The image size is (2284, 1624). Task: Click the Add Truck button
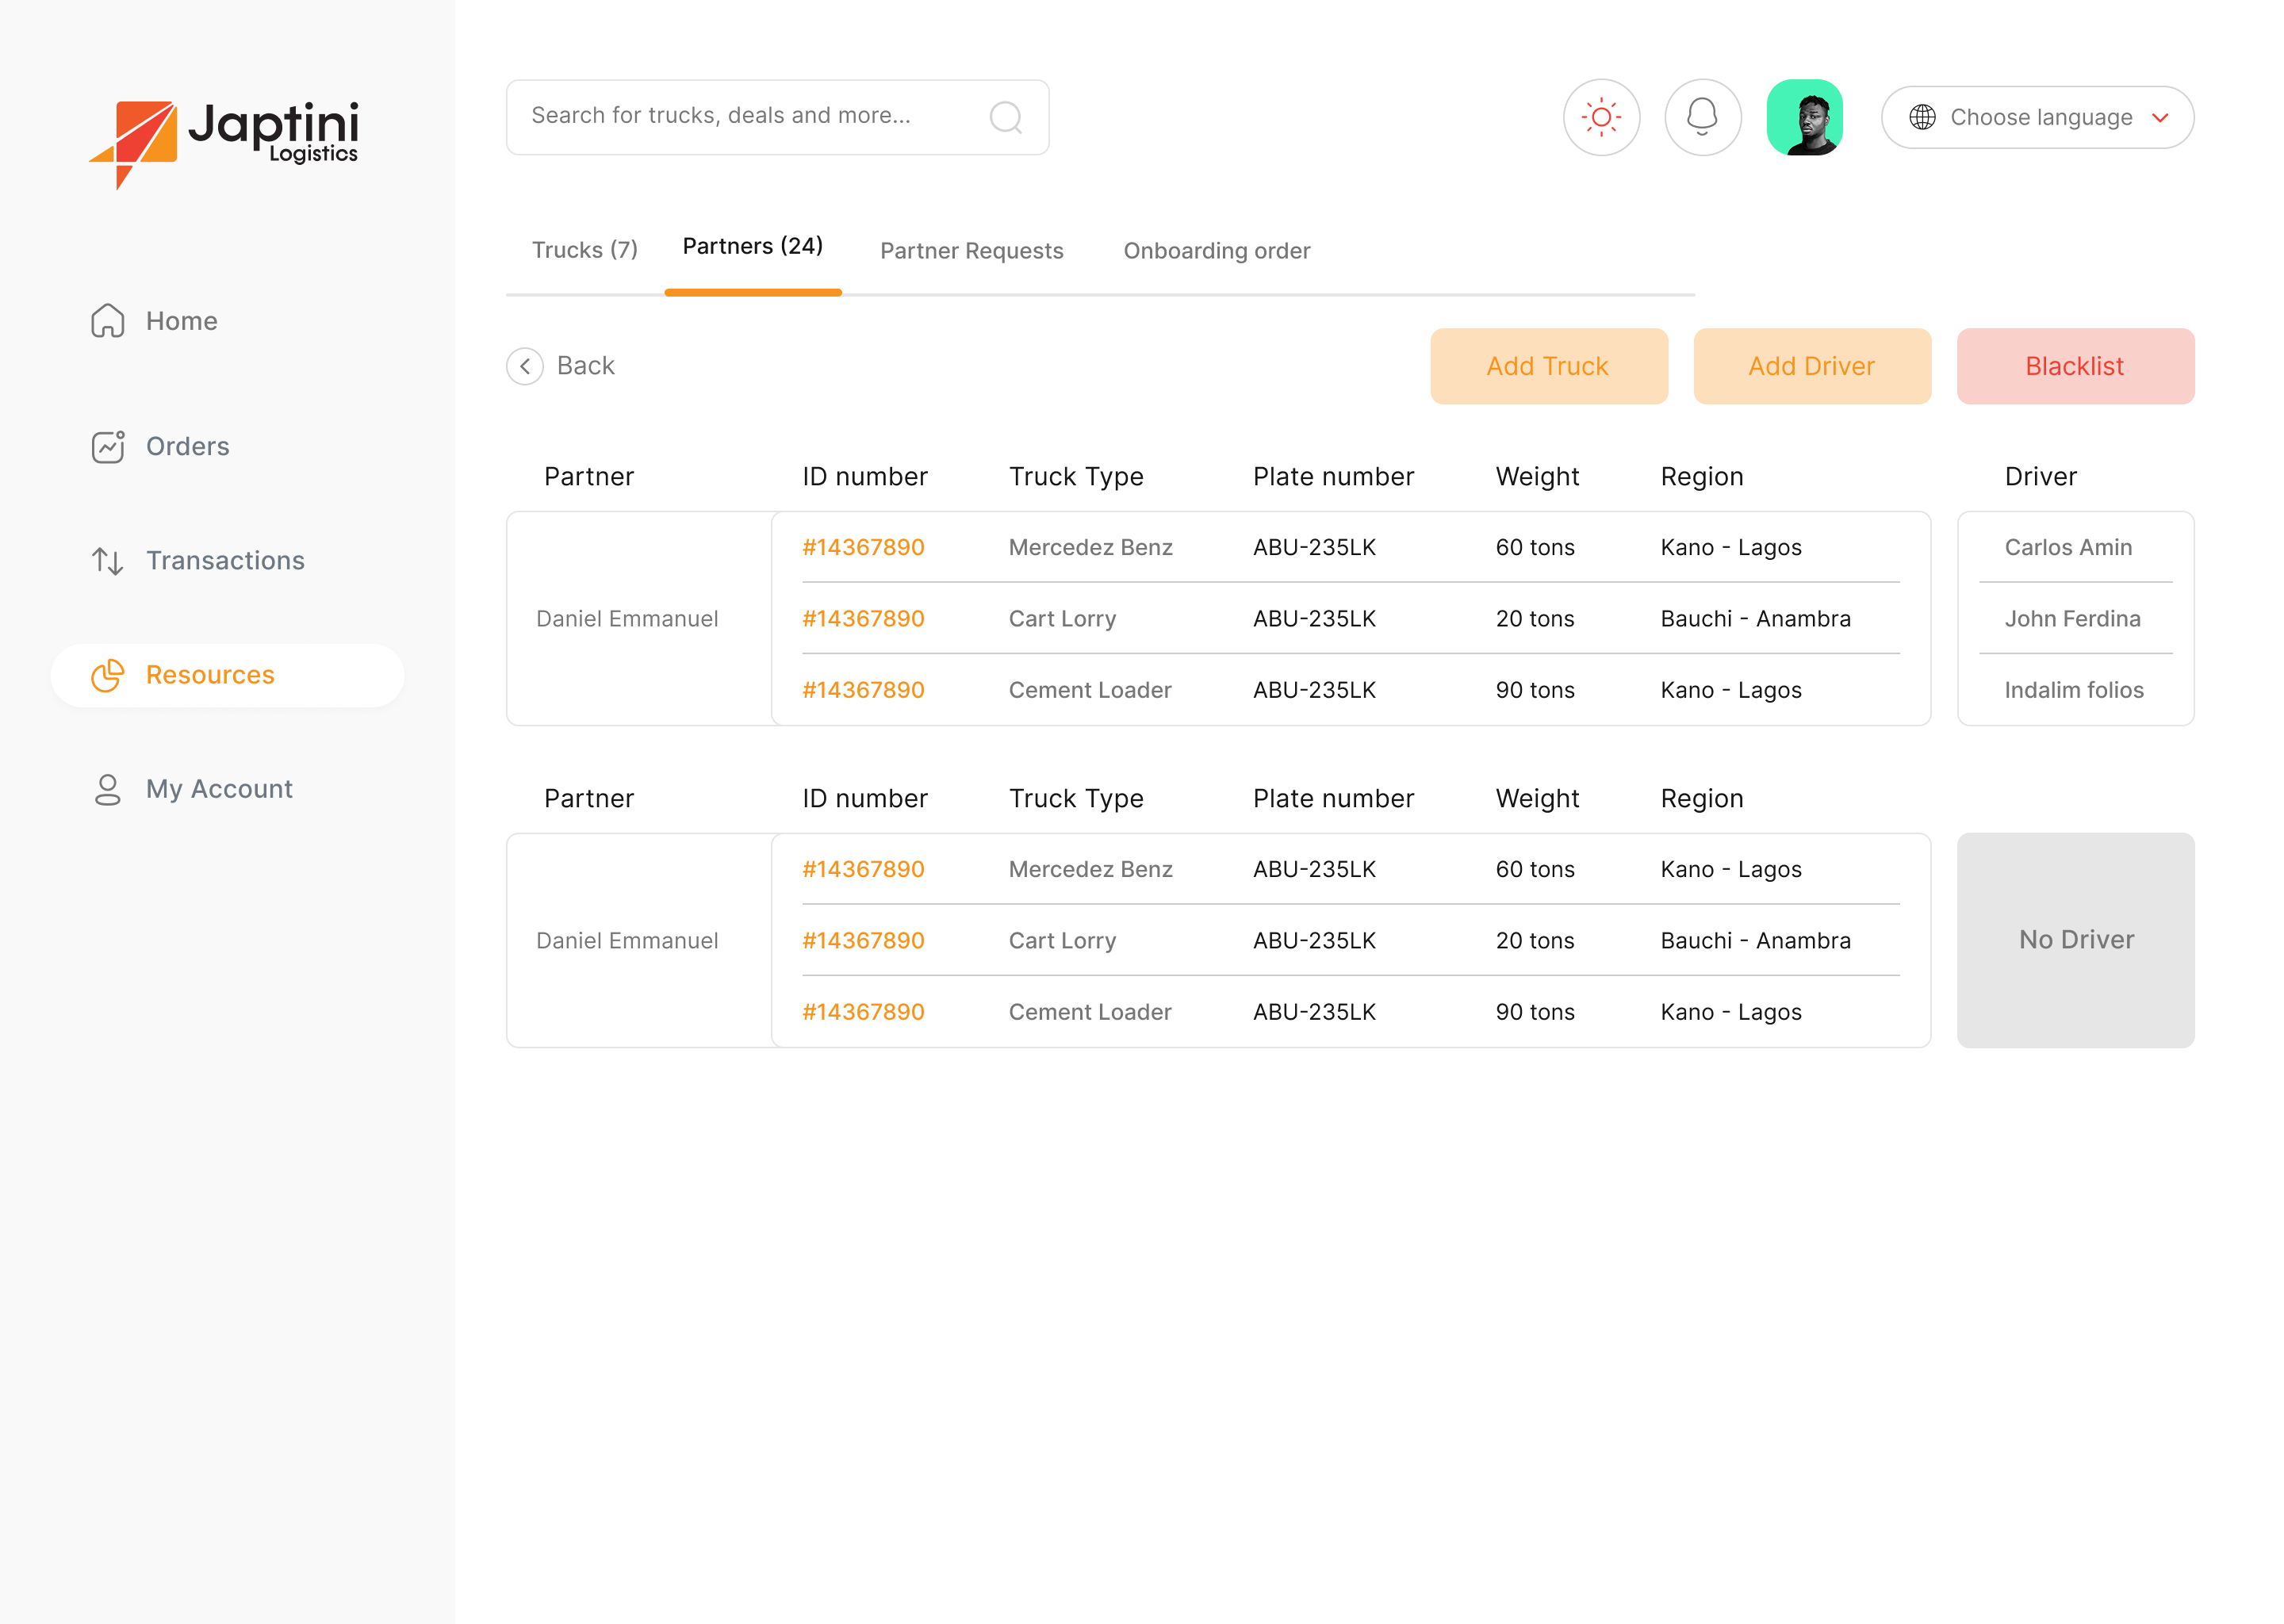click(1549, 366)
